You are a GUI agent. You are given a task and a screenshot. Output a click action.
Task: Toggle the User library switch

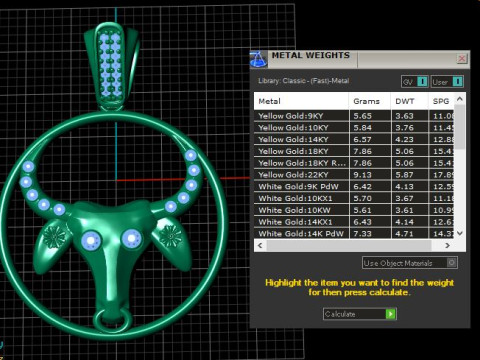447,82
